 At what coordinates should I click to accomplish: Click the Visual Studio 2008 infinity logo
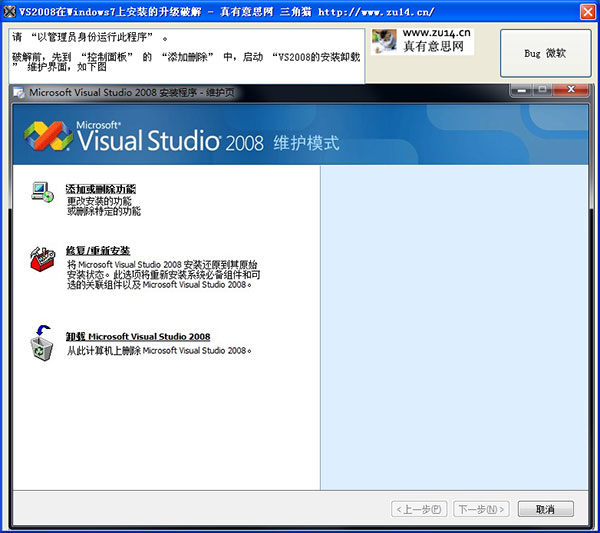[48, 136]
